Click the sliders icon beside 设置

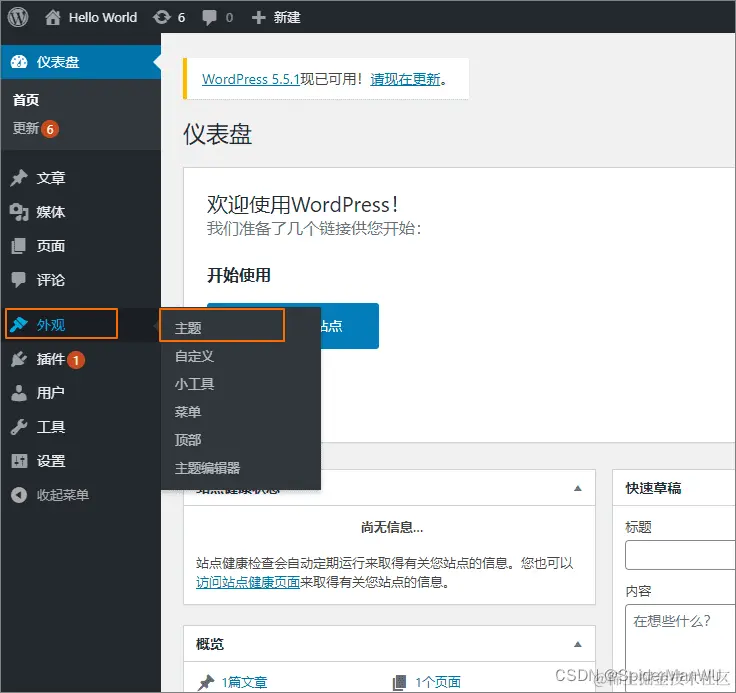point(19,461)
